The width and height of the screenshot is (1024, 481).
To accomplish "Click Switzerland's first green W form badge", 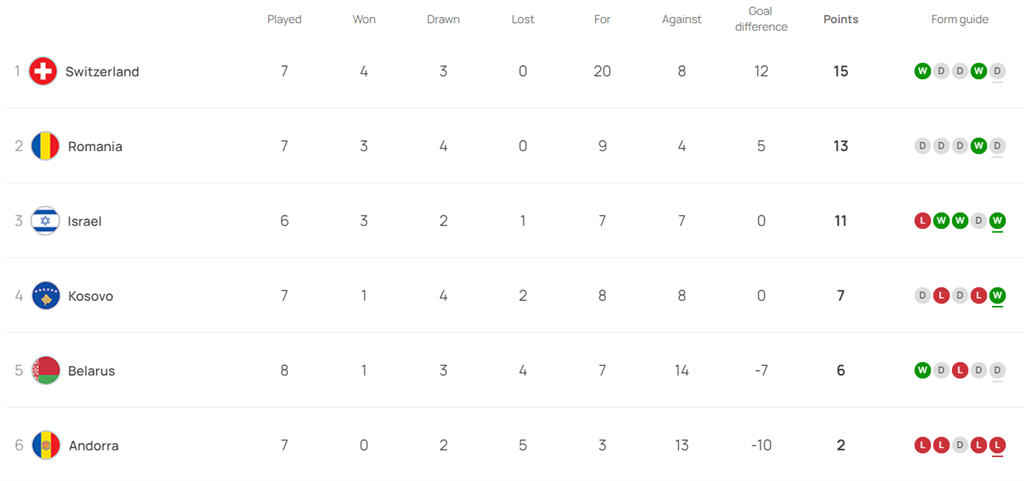I will point(922,71).
